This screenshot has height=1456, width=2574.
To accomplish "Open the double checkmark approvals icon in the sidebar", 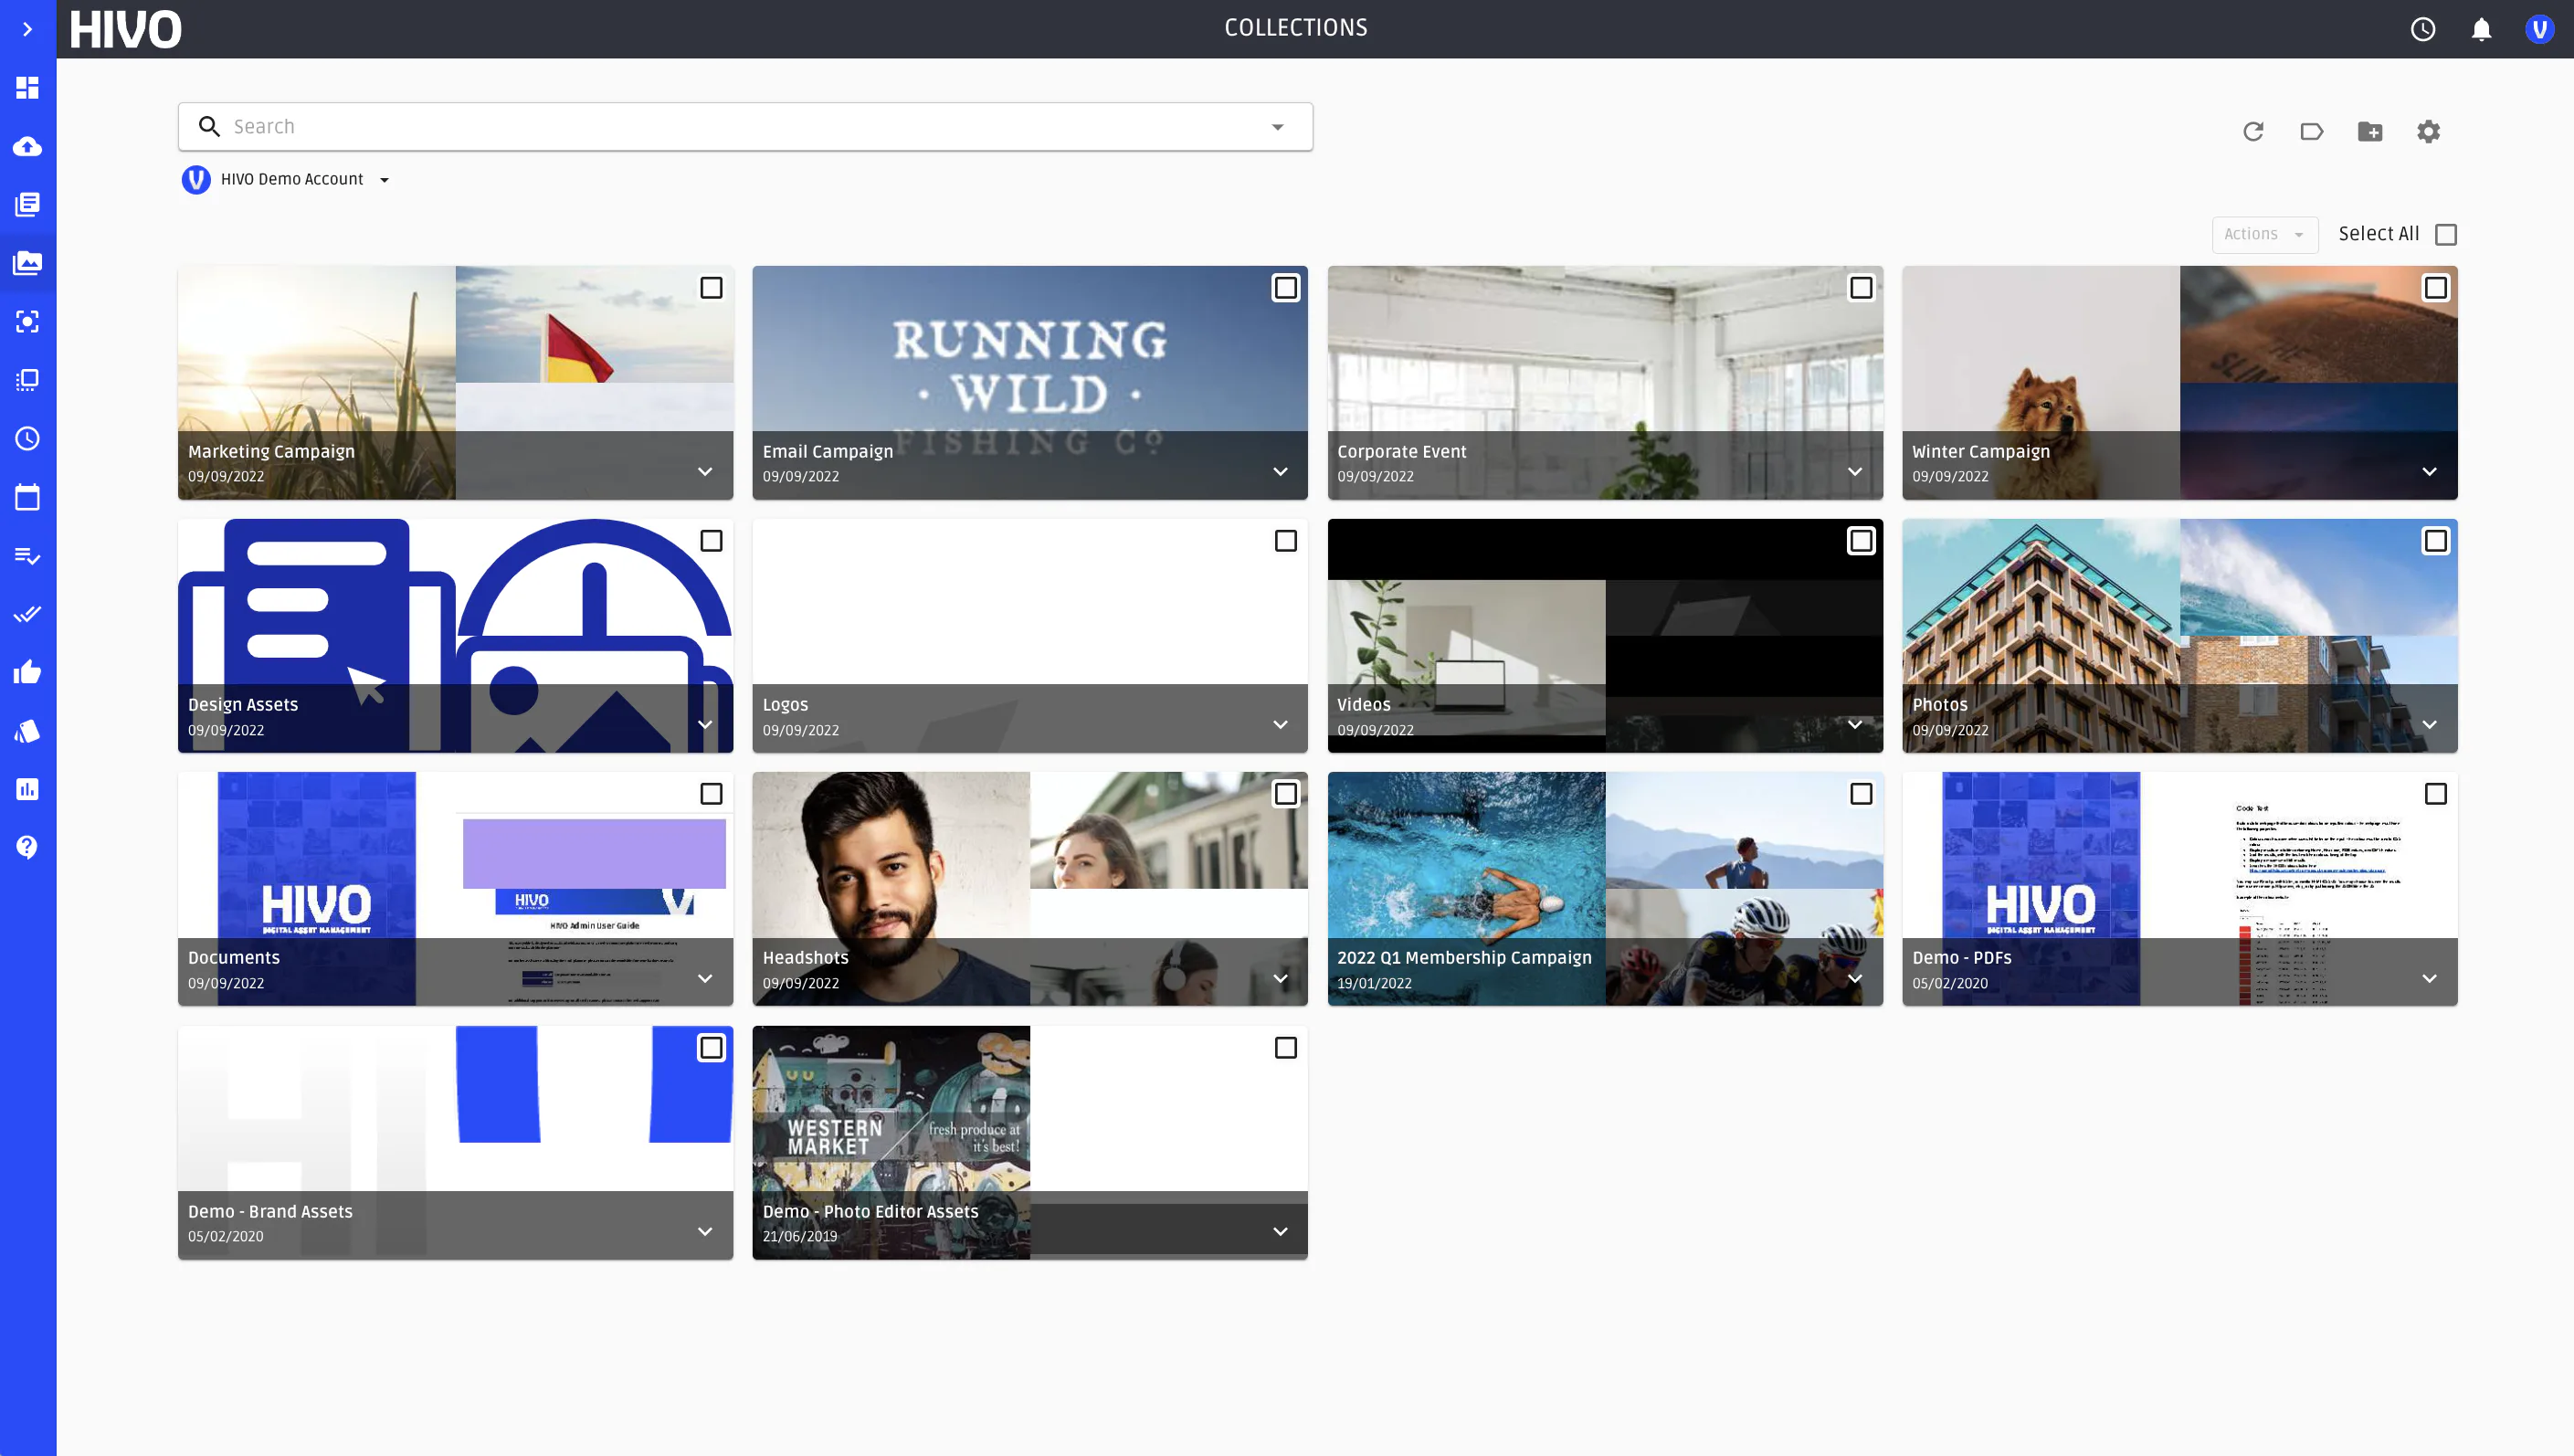I will pos(27,614).
